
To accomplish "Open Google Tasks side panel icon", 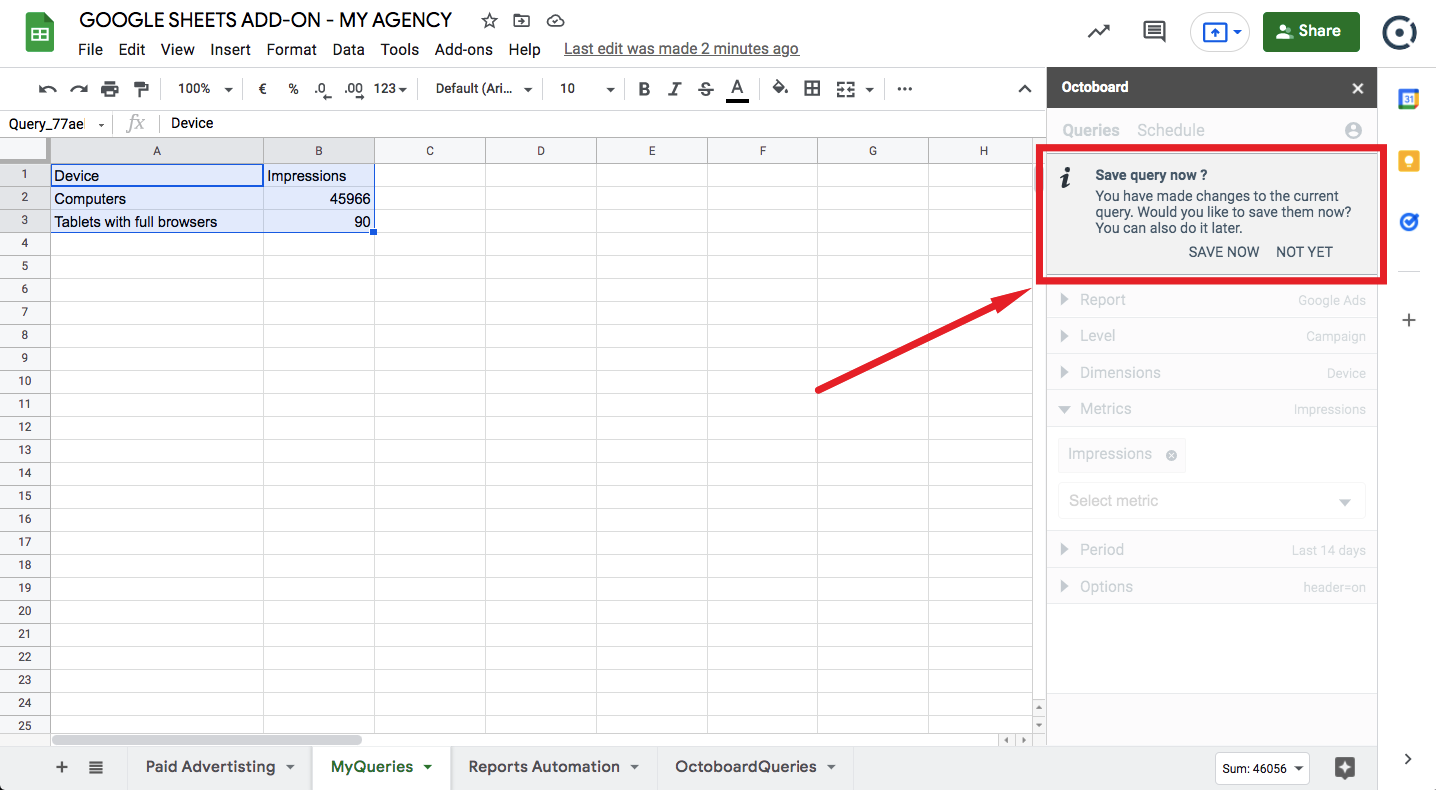I will (x=1408, y=222).
